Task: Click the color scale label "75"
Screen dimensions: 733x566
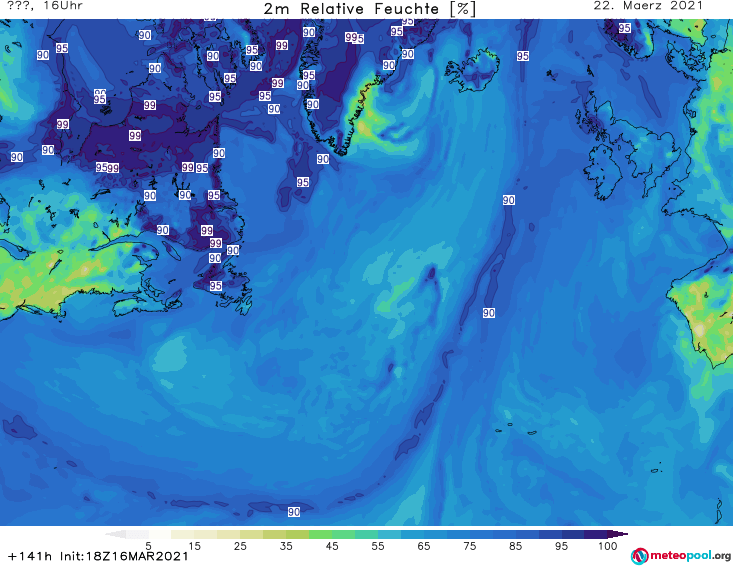Action: tap(469, 546)
